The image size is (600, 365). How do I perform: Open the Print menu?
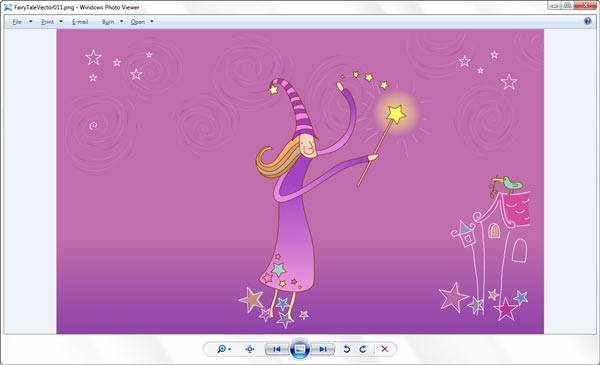tap(47, 22)
